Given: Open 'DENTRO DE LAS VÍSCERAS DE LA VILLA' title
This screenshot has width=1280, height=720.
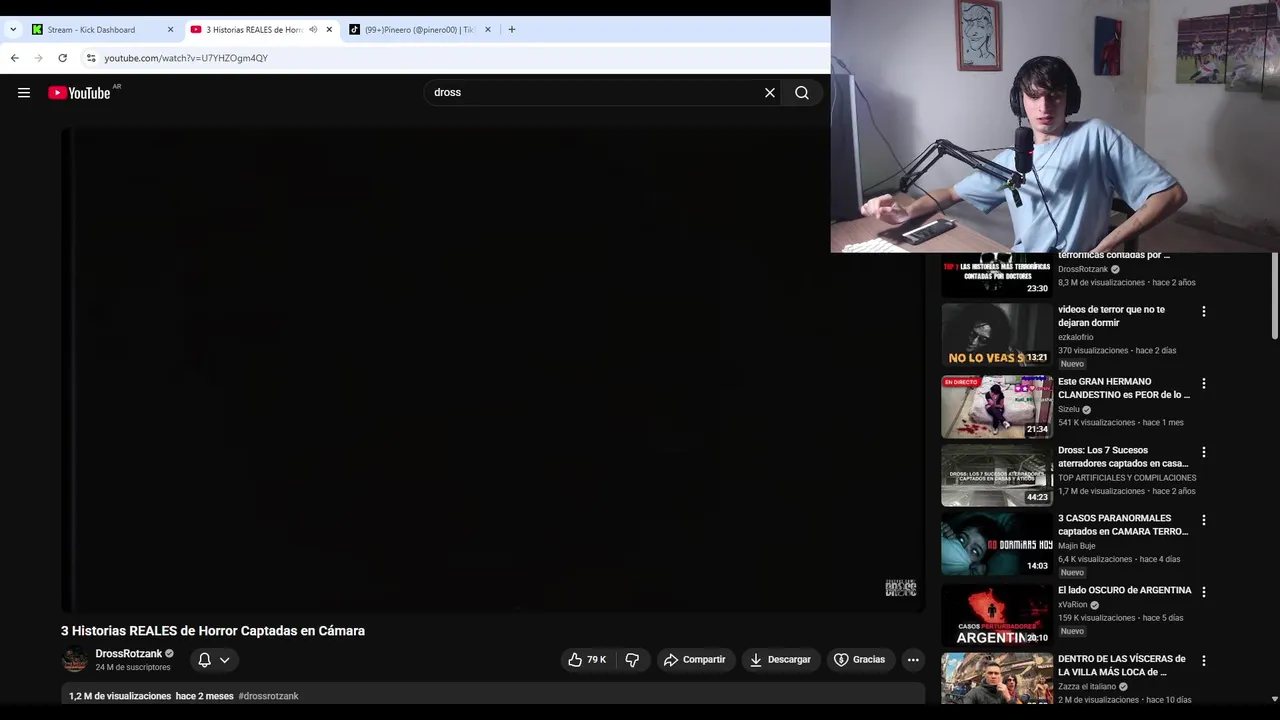Looking at the screenshot, I should 1122,665.
